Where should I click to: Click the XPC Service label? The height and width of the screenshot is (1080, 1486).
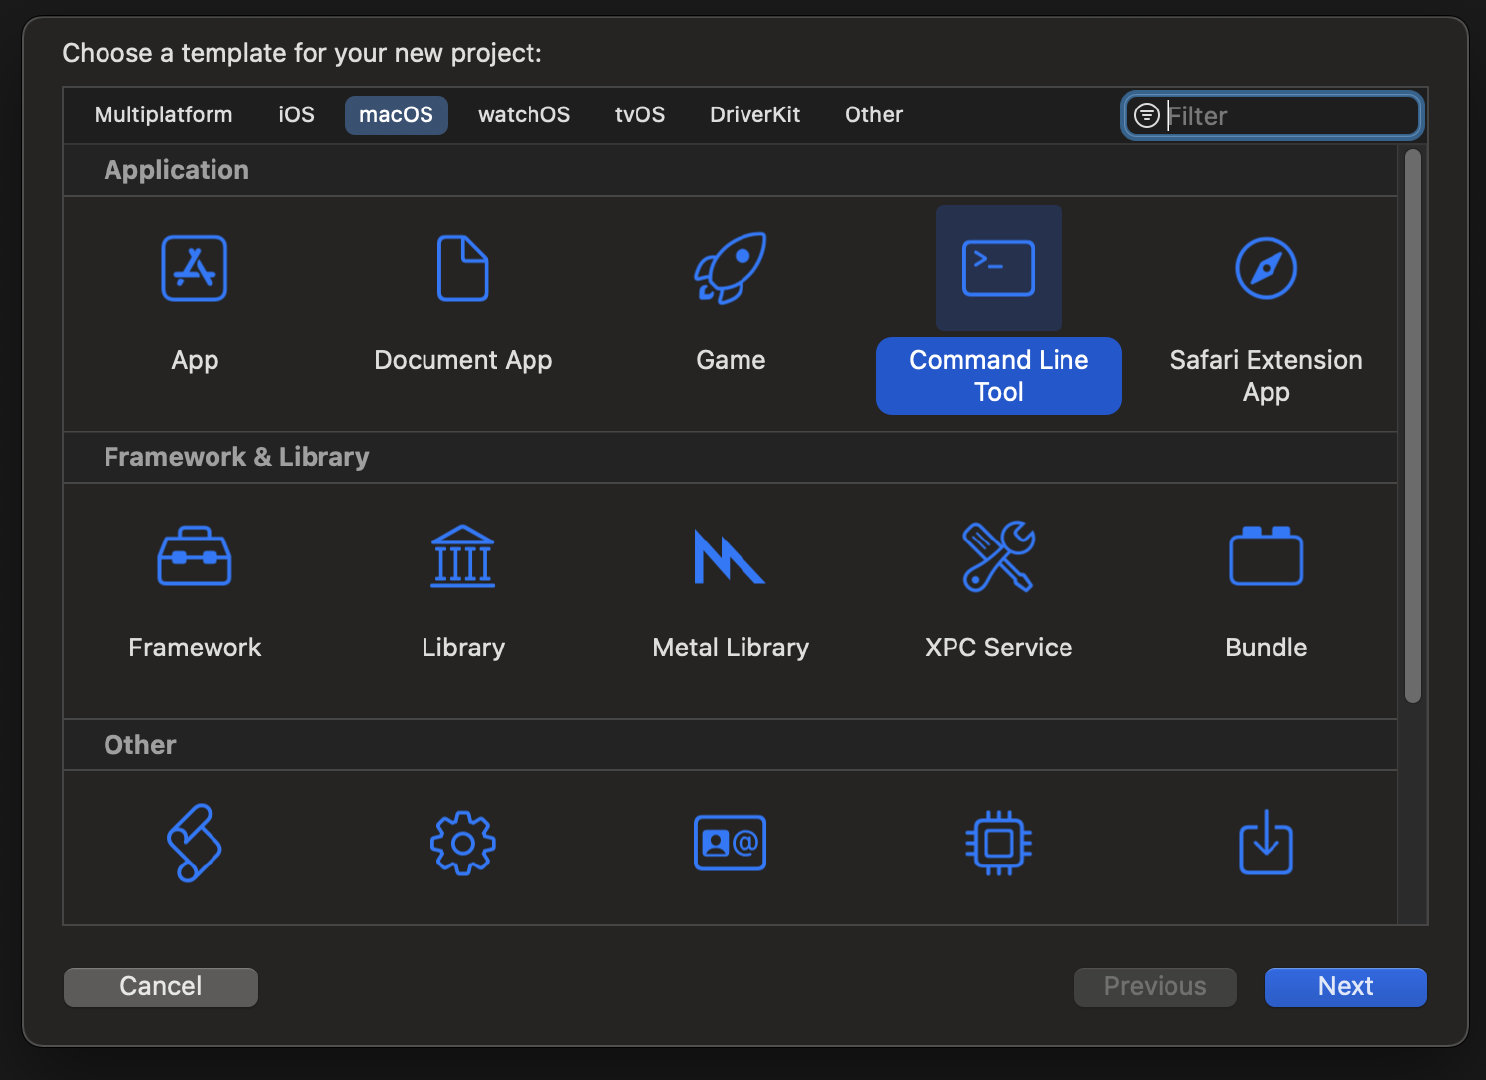(x=999, y=648)
